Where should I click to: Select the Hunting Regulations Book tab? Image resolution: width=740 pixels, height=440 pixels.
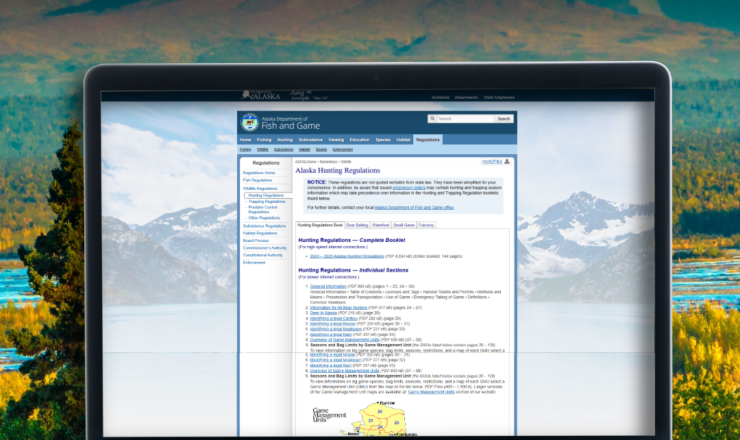click(x=320, y=225)
